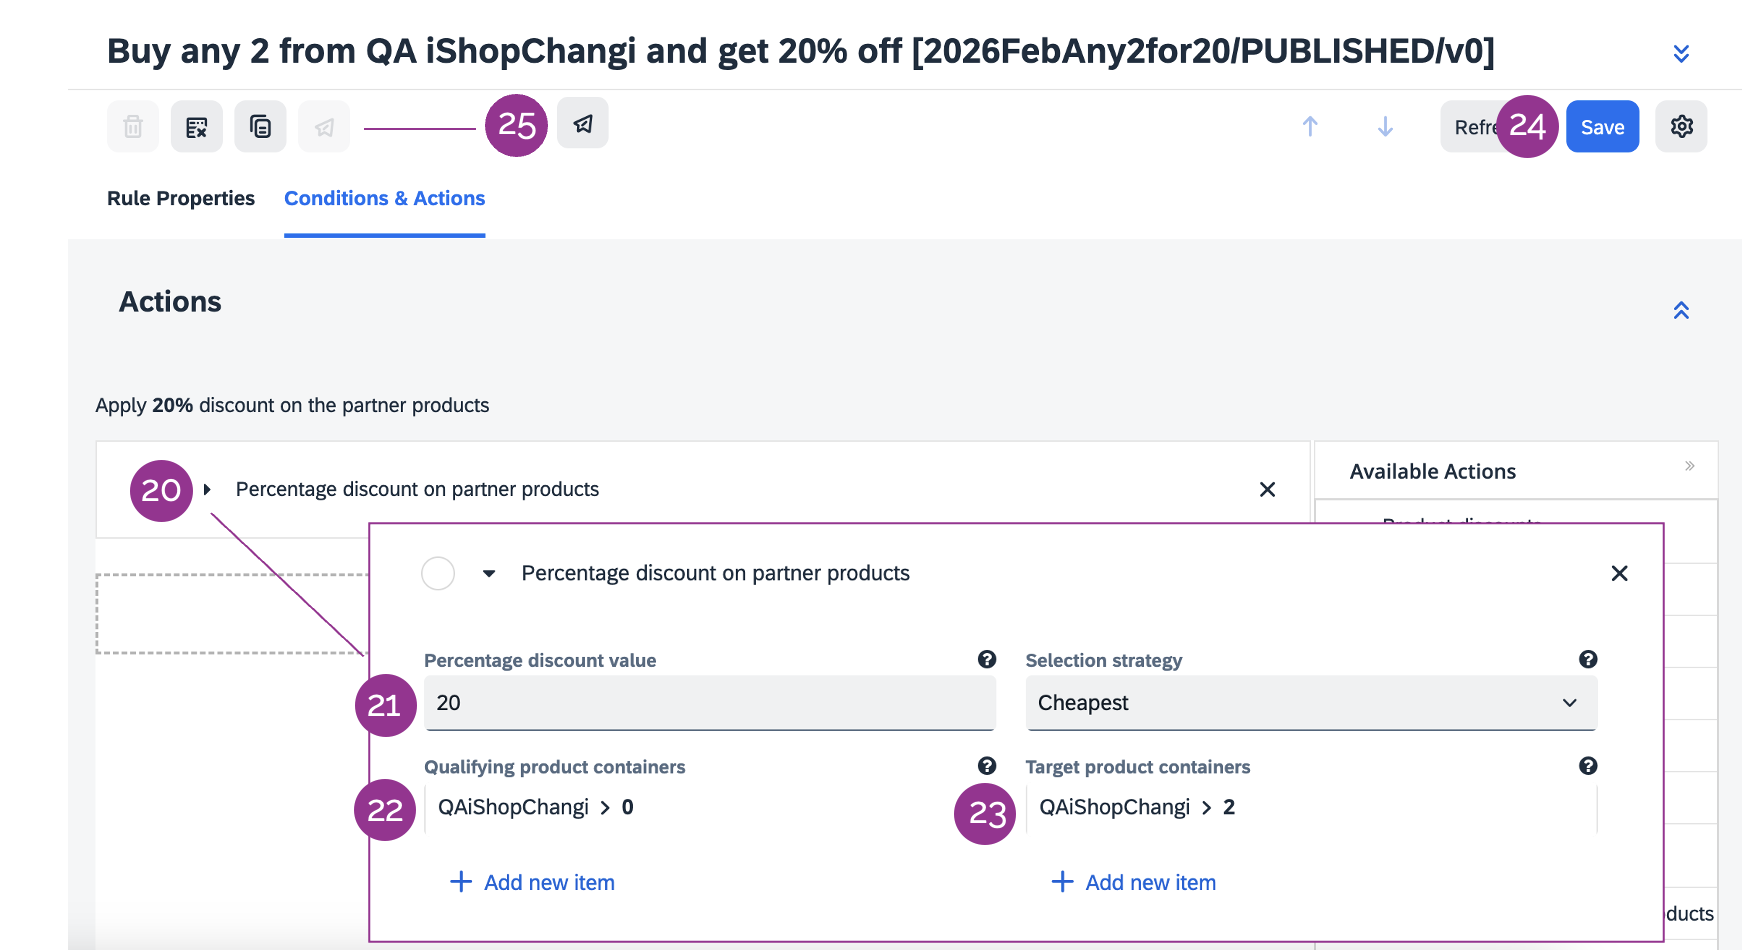Click the move up arrow icon
The image size is (1742, 950).
point(1310,127)
